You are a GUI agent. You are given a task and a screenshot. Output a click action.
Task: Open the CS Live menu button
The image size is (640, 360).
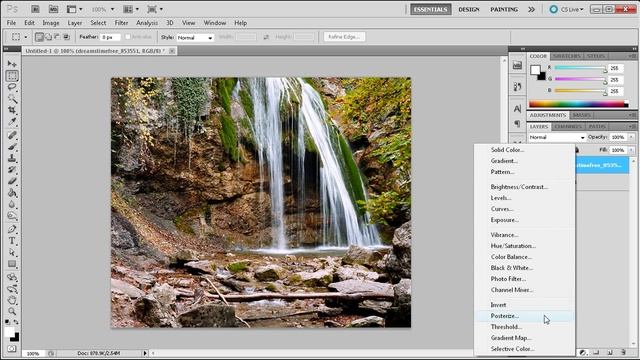click(x=567, y=9)
